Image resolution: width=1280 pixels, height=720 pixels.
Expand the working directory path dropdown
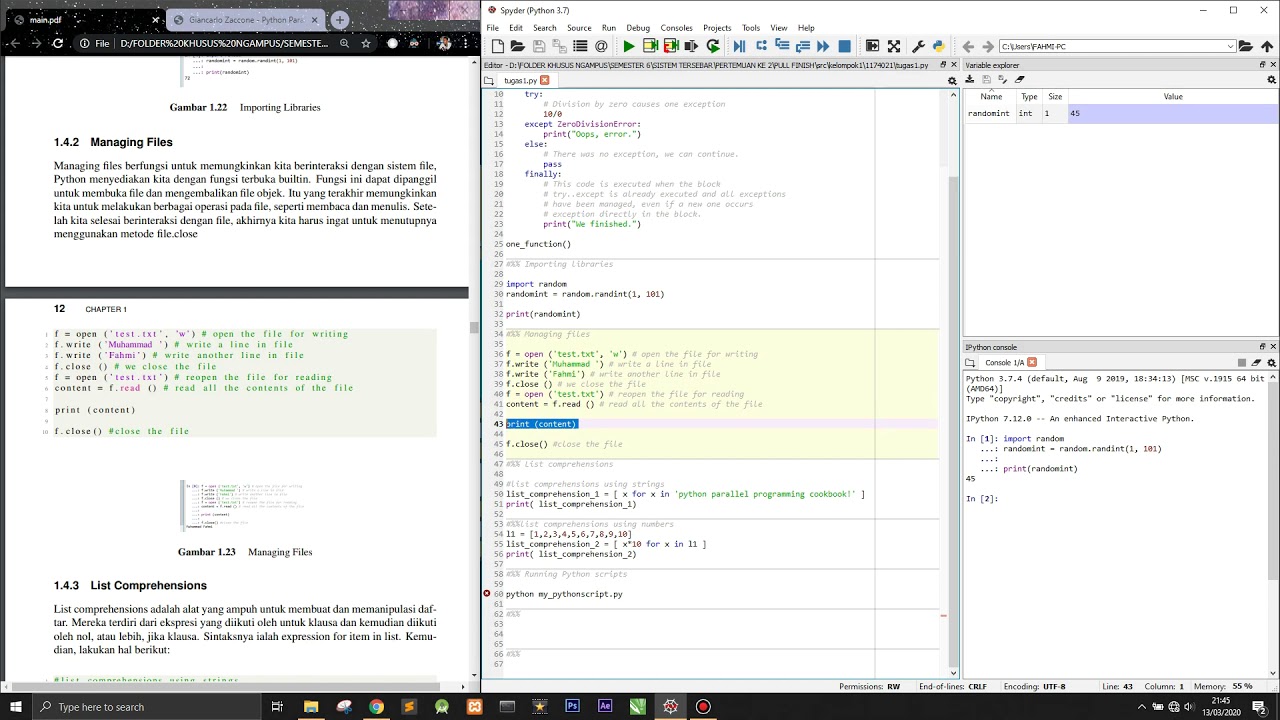pos(1230,46)
